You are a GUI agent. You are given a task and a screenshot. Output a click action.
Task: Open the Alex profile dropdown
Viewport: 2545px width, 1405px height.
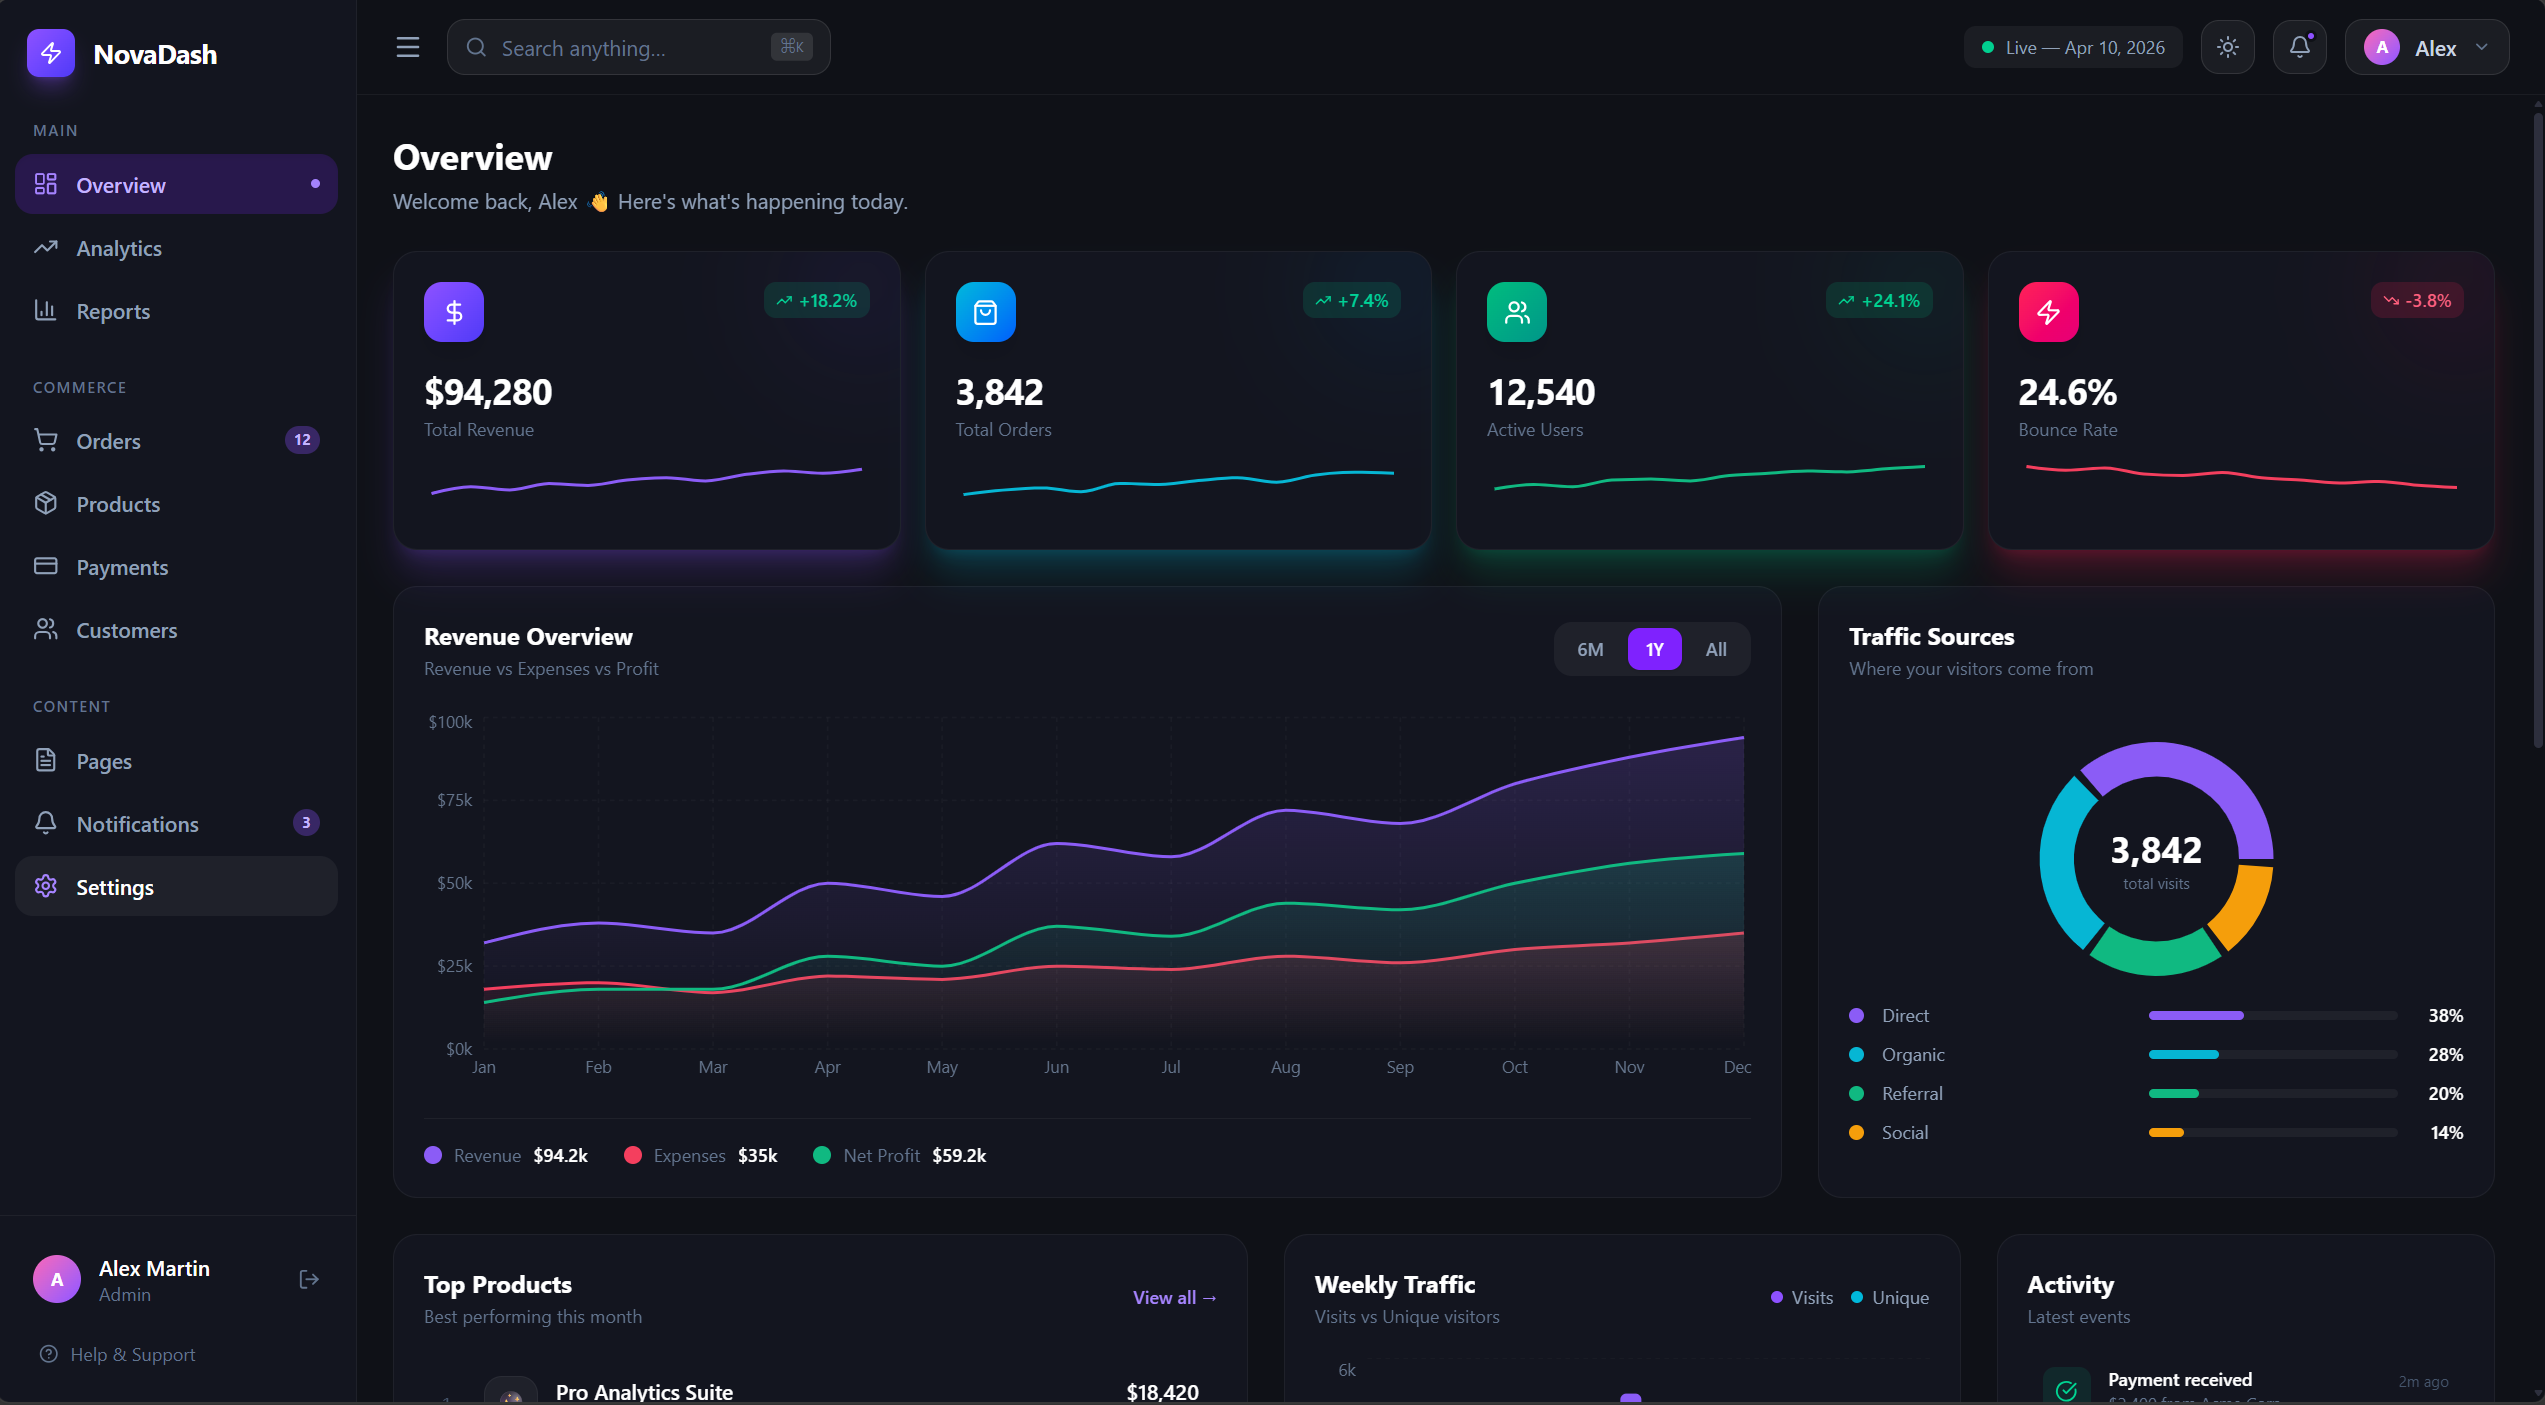pos(2427,47)
